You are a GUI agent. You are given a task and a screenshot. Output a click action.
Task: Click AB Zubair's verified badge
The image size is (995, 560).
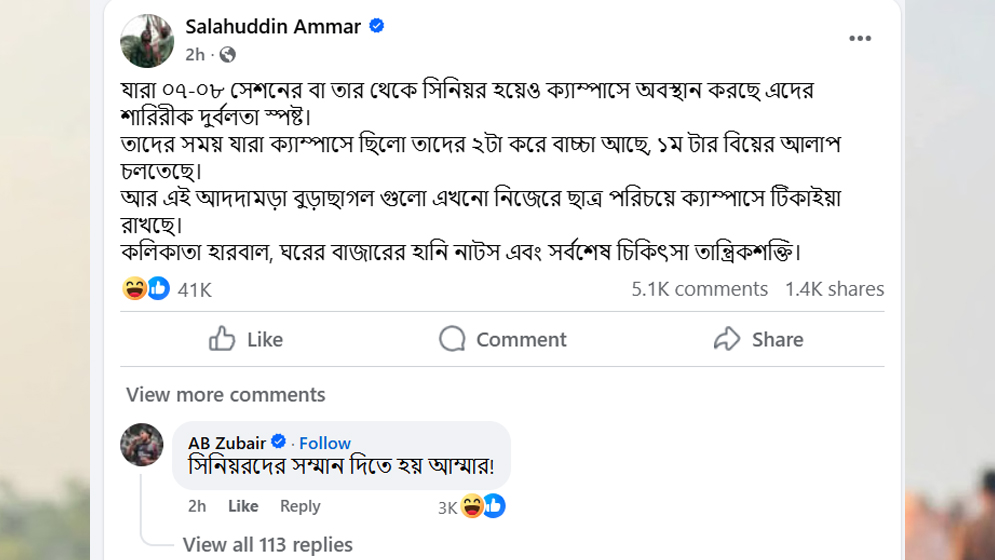coord(279,442)
